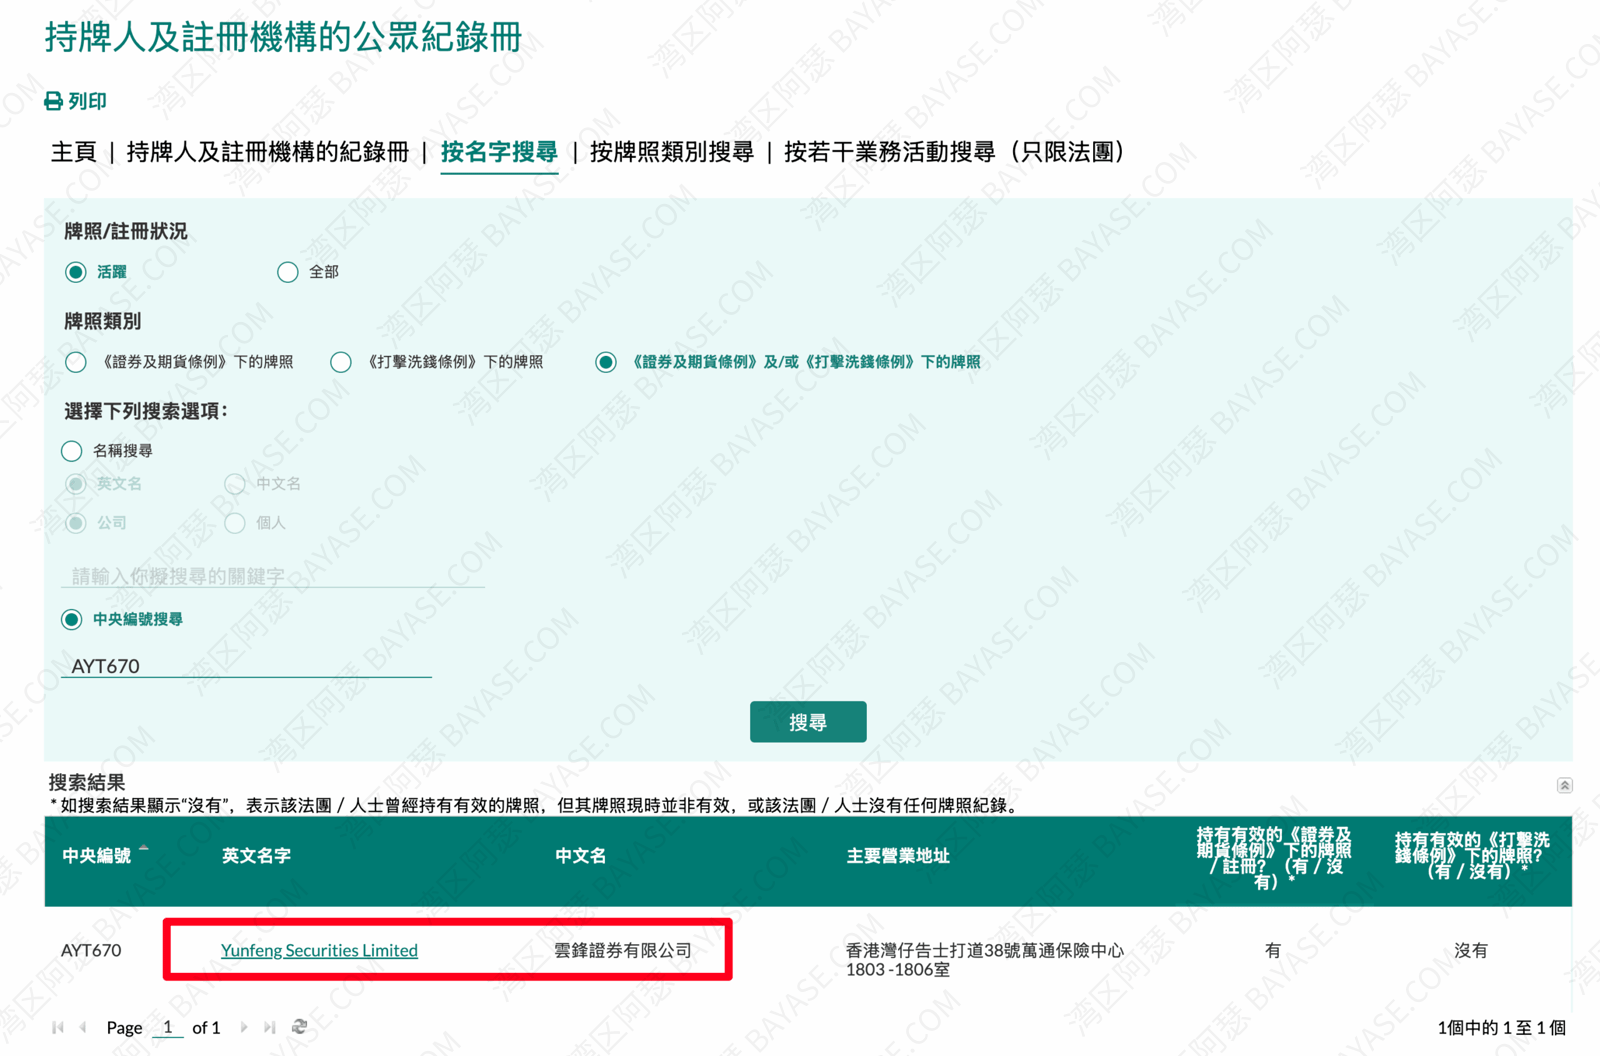The height and width of the screenshot is (1056, 1600).
Task: Go to previous page arrow icon
Action: (x=83, y=1027)
